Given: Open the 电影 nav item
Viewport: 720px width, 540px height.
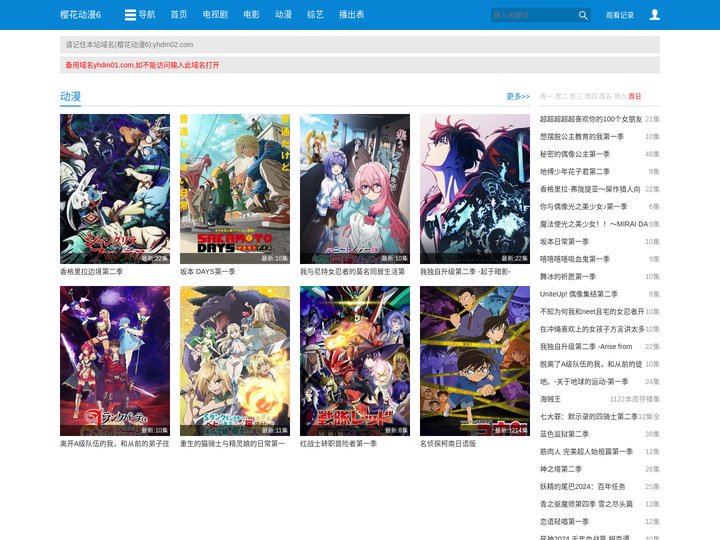Looking at the screenshot, I should 251,15.
